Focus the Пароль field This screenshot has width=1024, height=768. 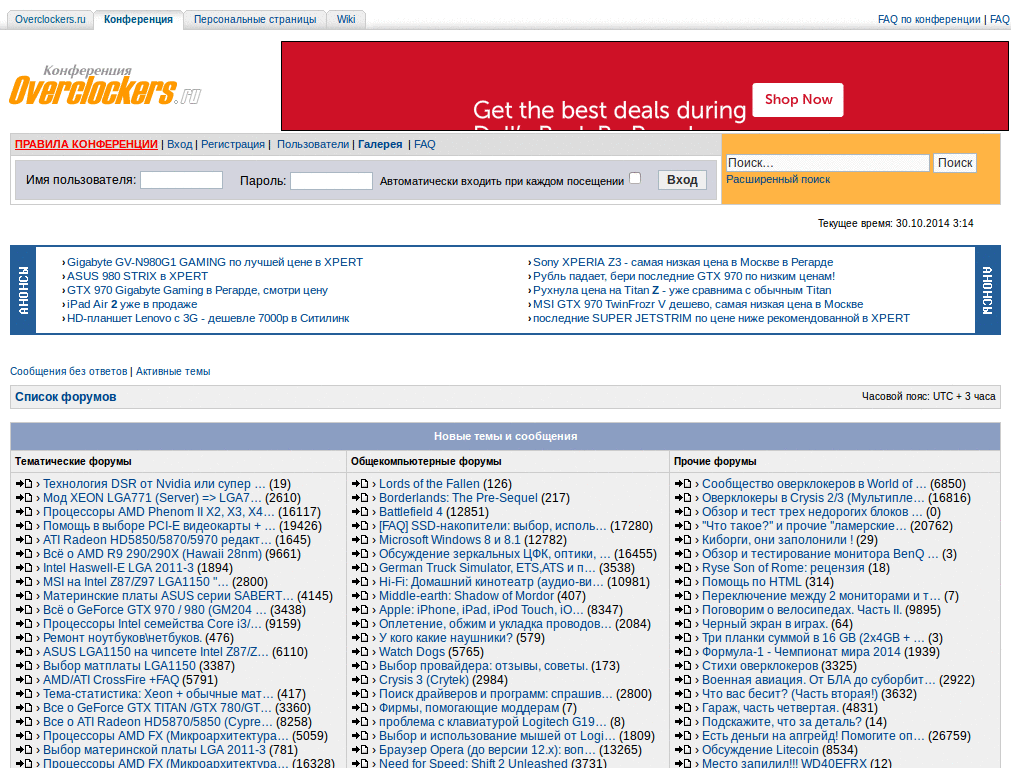tap(331, 181)
